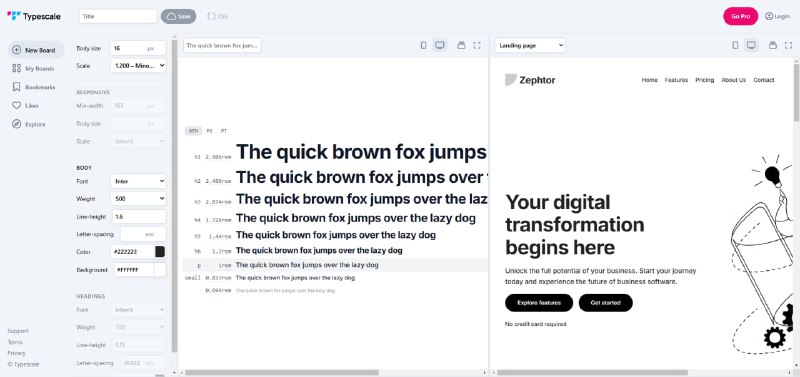This screenshot has width=800, height=377.
Task: Switch landing page preview to mobile view
Action: tap(735, 45)
